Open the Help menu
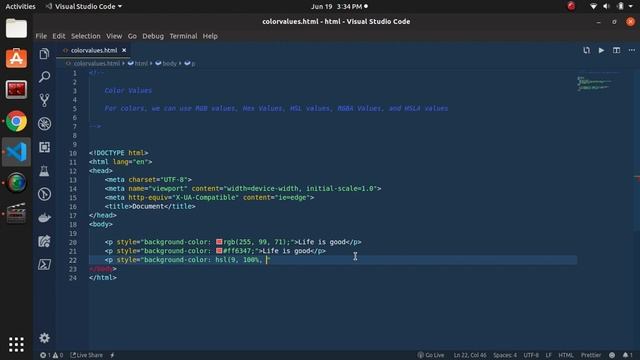This screenshot has width=640, height=360. 210,36
